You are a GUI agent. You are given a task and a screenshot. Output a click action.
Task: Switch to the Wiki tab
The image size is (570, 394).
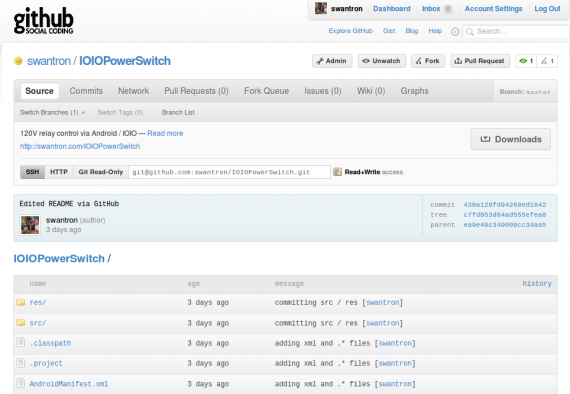tap(371, 91)
